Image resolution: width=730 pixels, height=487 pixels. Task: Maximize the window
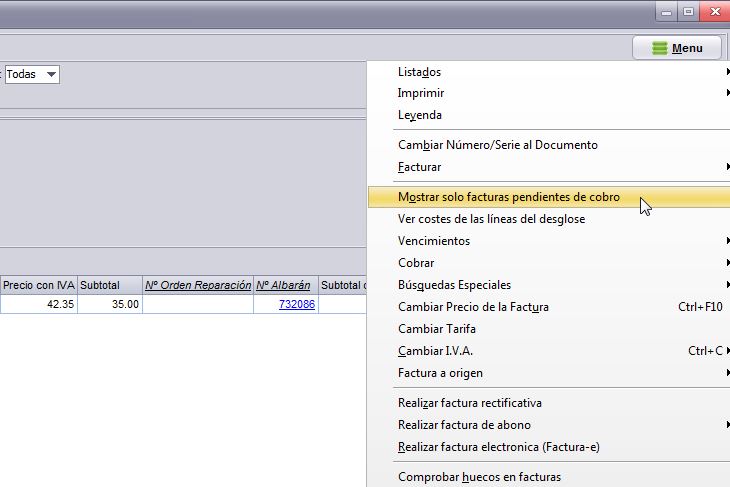pos(688,12)
